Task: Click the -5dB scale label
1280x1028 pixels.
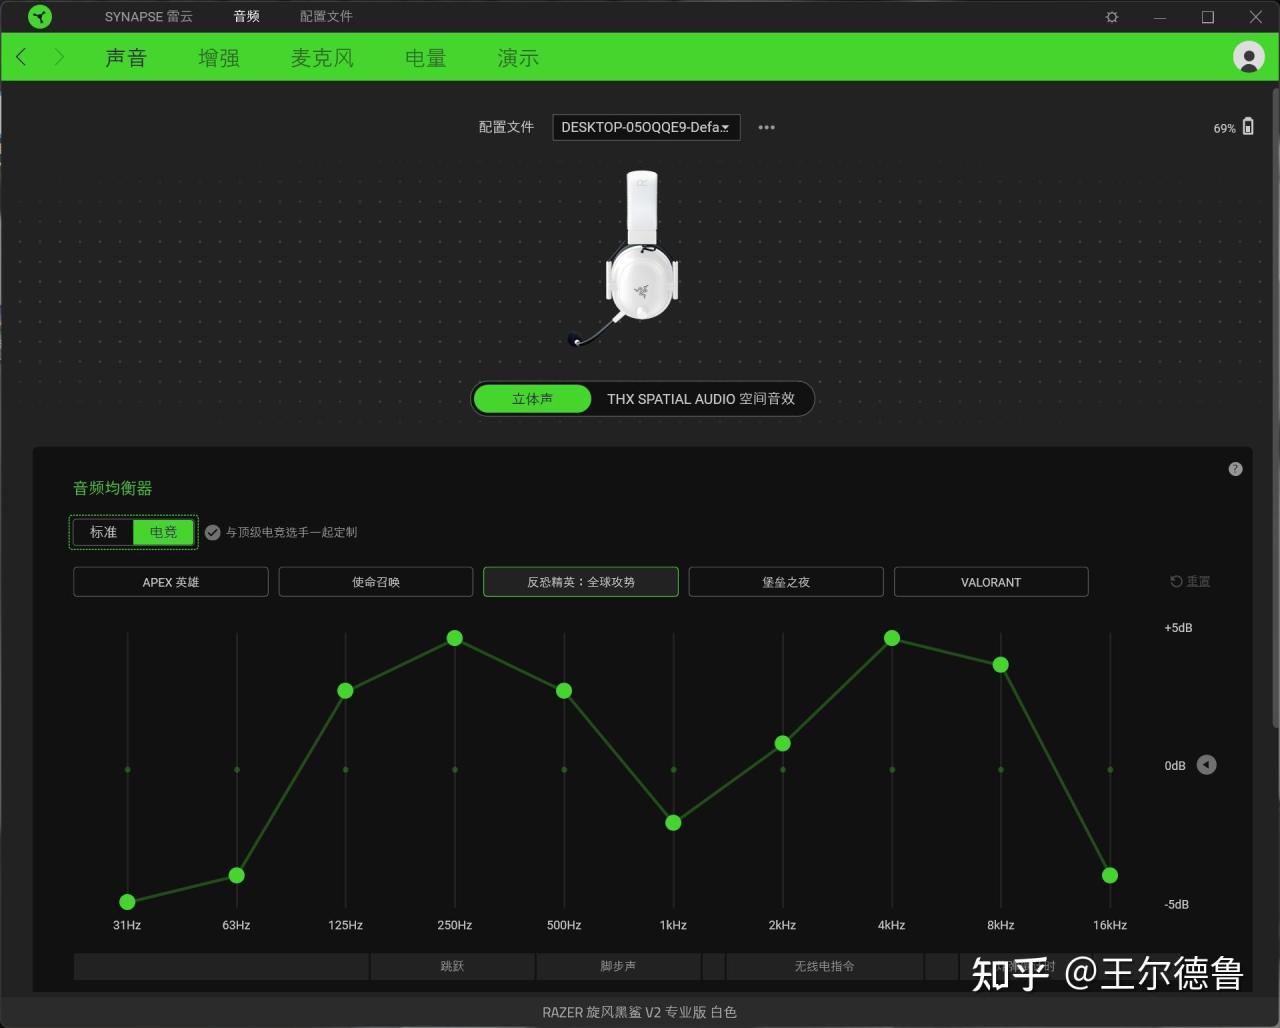Action: click(1177, 904)
